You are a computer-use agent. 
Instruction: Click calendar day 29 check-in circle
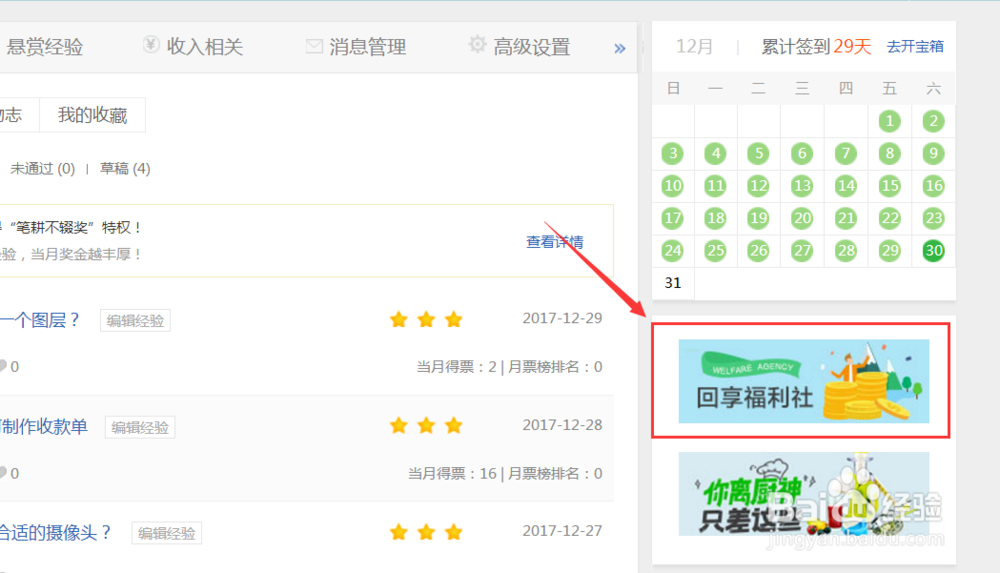(889, 250)
